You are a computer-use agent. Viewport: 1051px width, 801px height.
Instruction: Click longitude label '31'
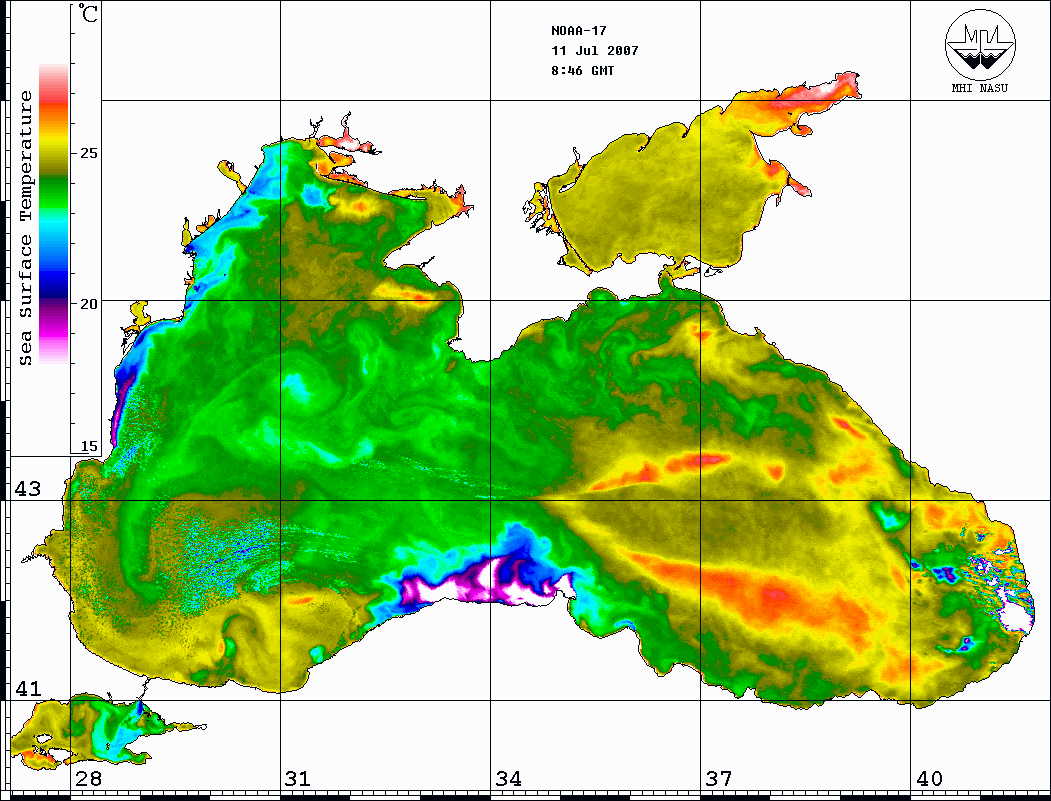tap(298, 779)
